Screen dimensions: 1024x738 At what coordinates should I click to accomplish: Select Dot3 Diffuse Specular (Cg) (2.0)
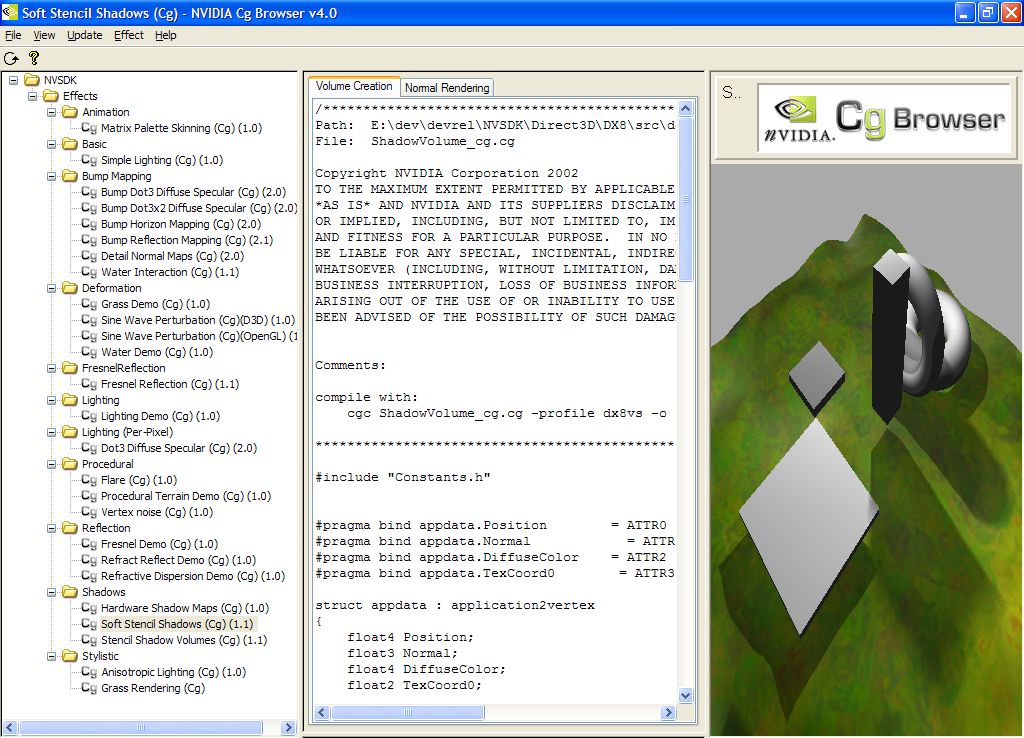[x=179, y=448]
